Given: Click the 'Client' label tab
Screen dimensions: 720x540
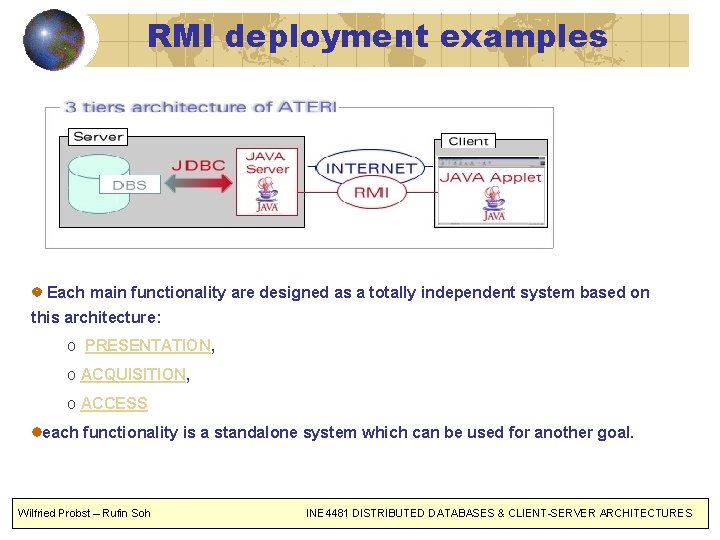Looking at the screenshot, I should 468,141.
